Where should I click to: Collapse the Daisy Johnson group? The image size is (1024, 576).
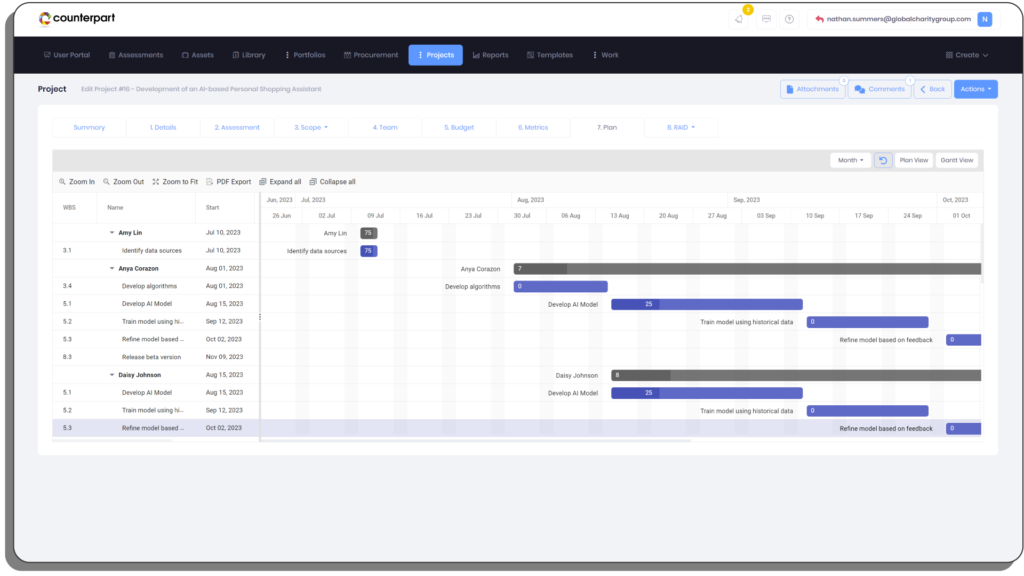[x=112, y=375]
